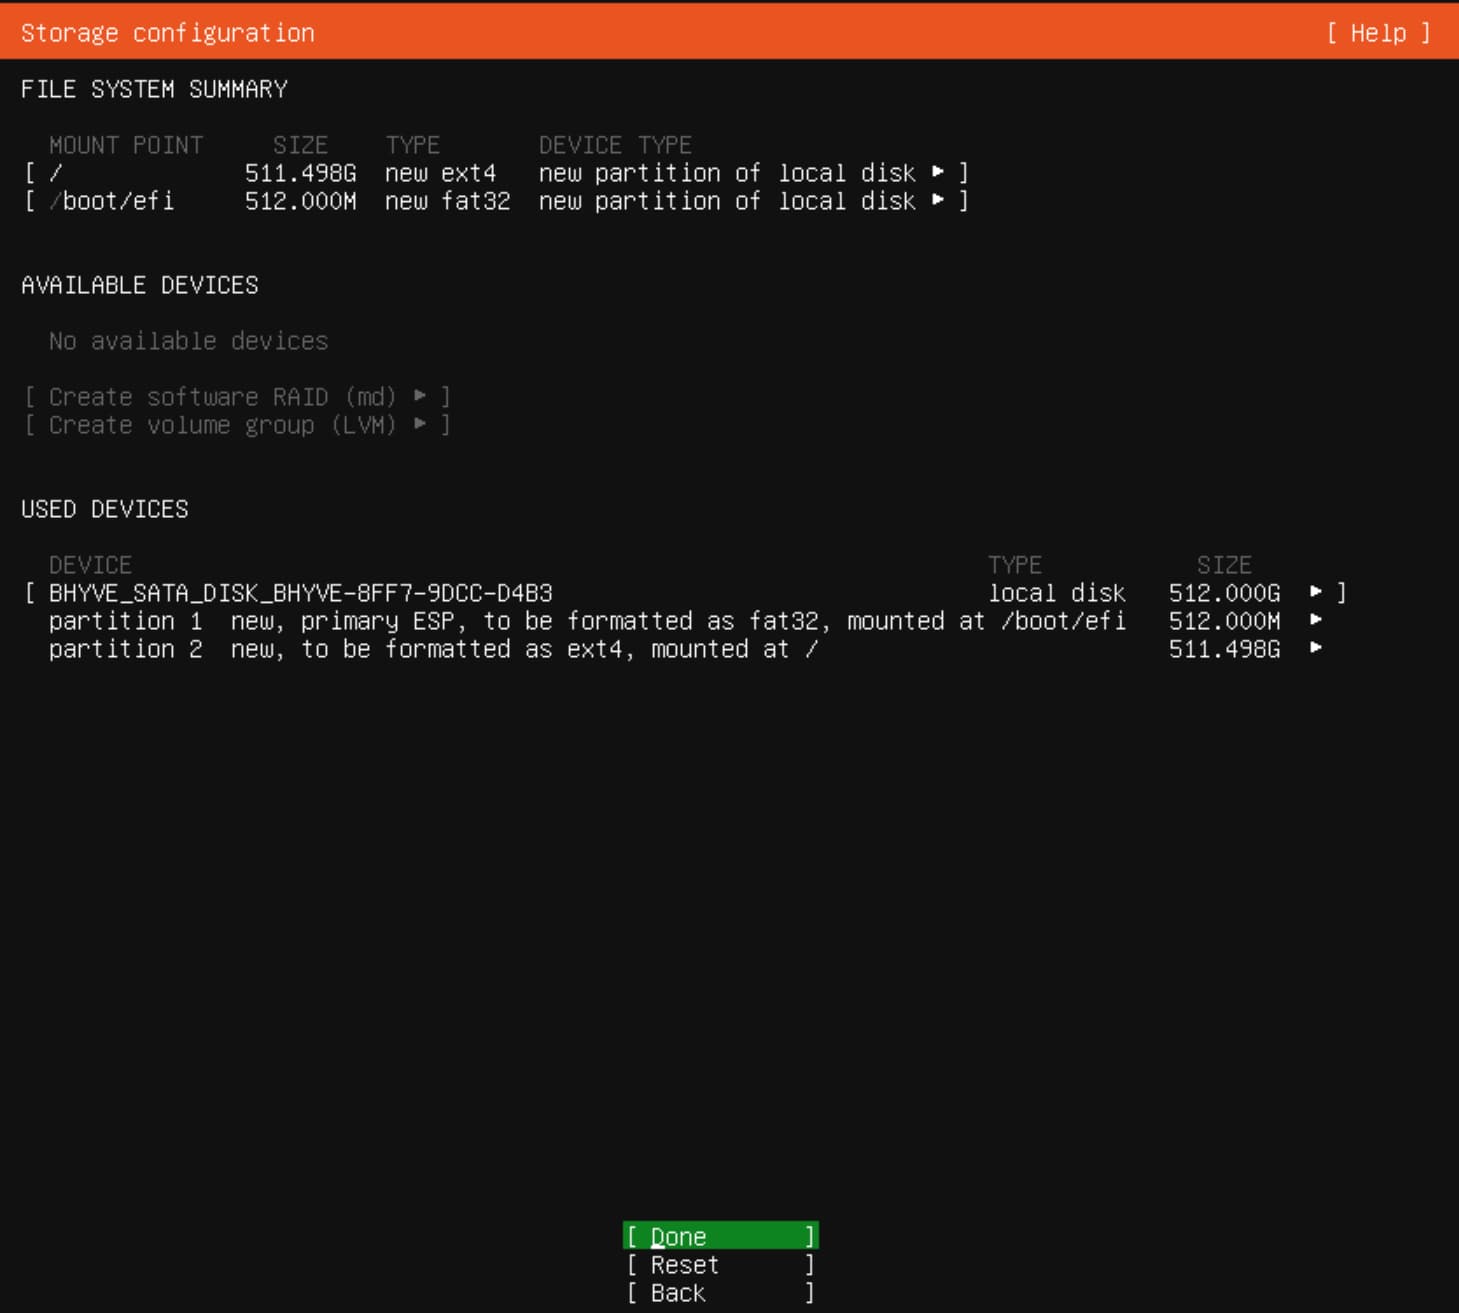Image resolution: width=1459 pixels, height=1313 pixels.
Task: Click the new ext4 type value
Action: point(440,173)
